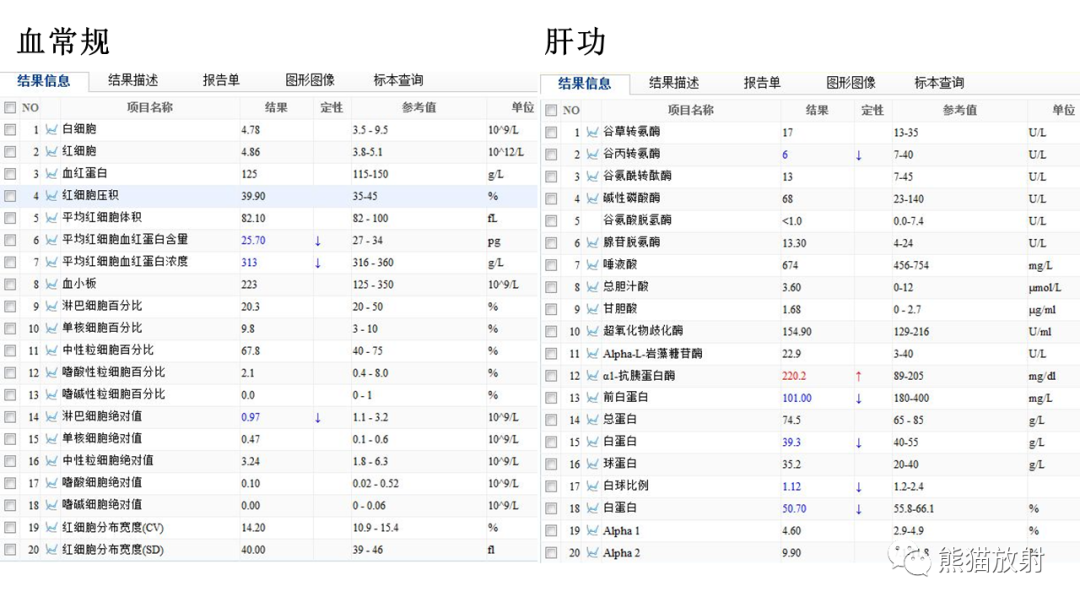
Task: Open chart icon beside 前白蛋白
Action: [592, 398]
